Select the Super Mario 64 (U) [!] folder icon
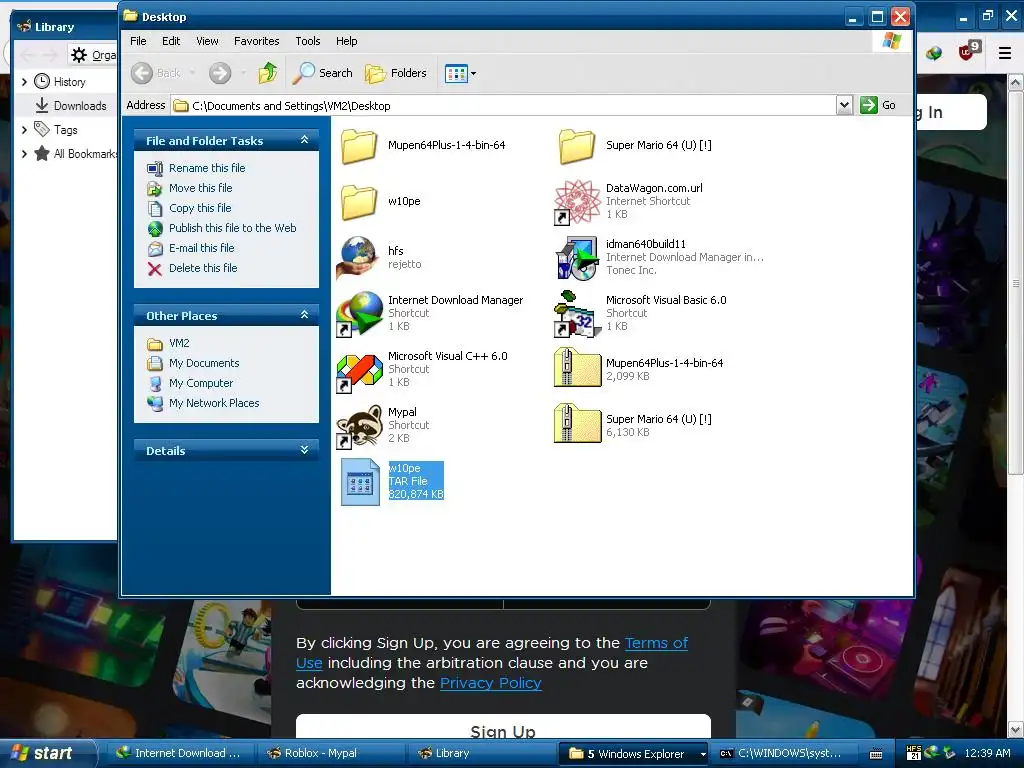1024x768 pixels. pyautogui.click(x=577, y=146)
